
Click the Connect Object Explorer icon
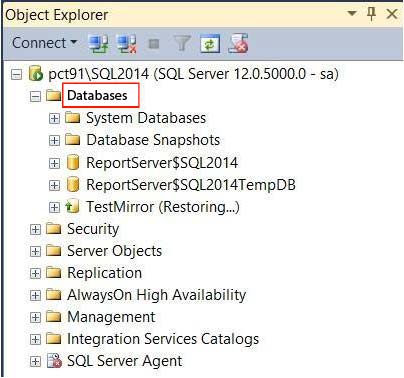(98, 44)
